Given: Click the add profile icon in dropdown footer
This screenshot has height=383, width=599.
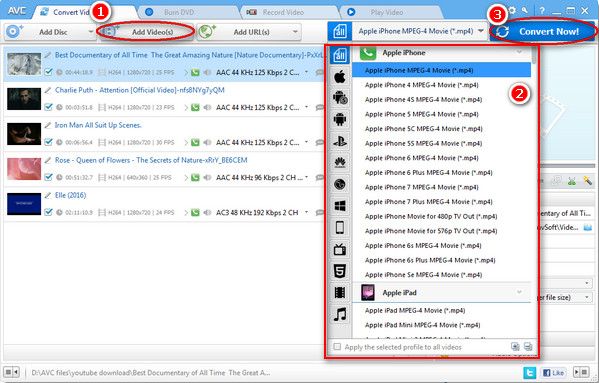Looking at the screenshot, I should pyautogui.click(x=515, y=346).
